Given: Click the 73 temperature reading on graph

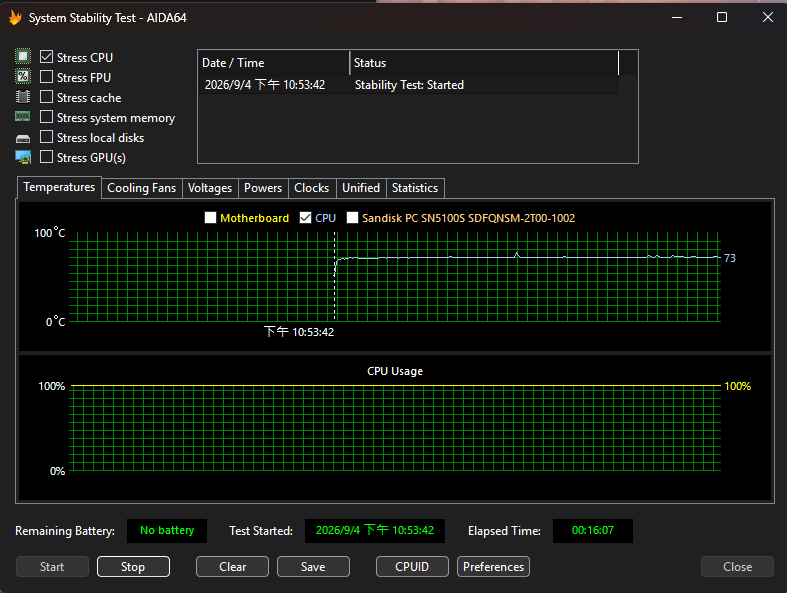Looking at the screenshot, I should coord(730,258).
